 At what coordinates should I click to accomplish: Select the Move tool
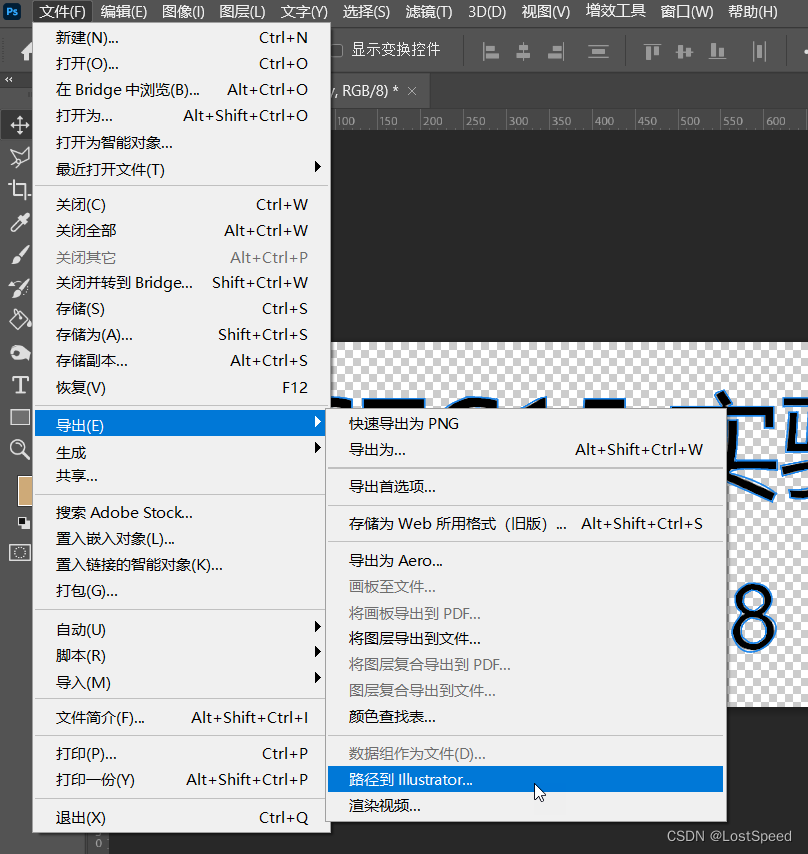(20, 125)
